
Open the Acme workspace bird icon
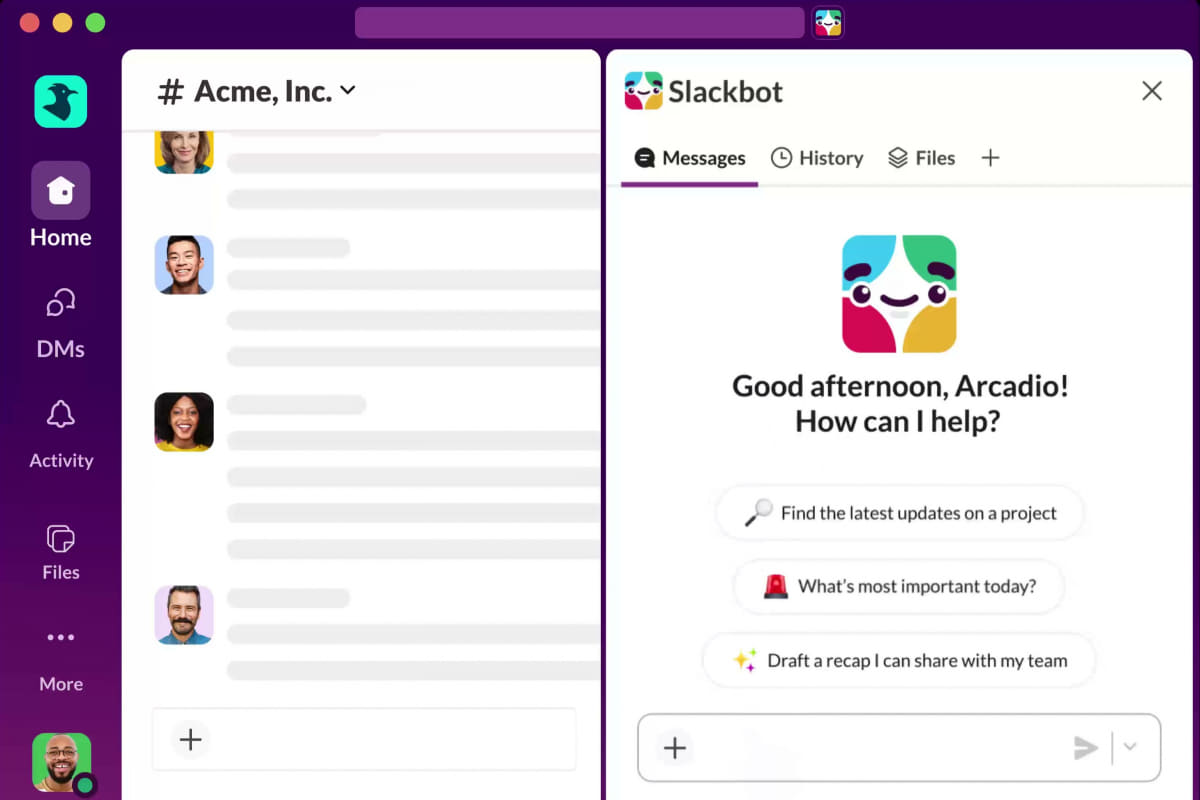[61, 101]
